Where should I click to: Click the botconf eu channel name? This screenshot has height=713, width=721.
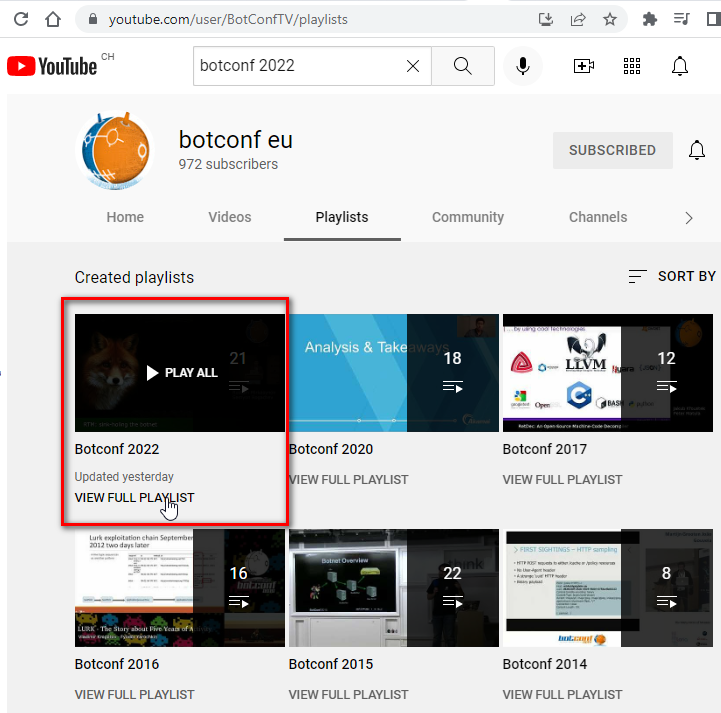point(235,140)
